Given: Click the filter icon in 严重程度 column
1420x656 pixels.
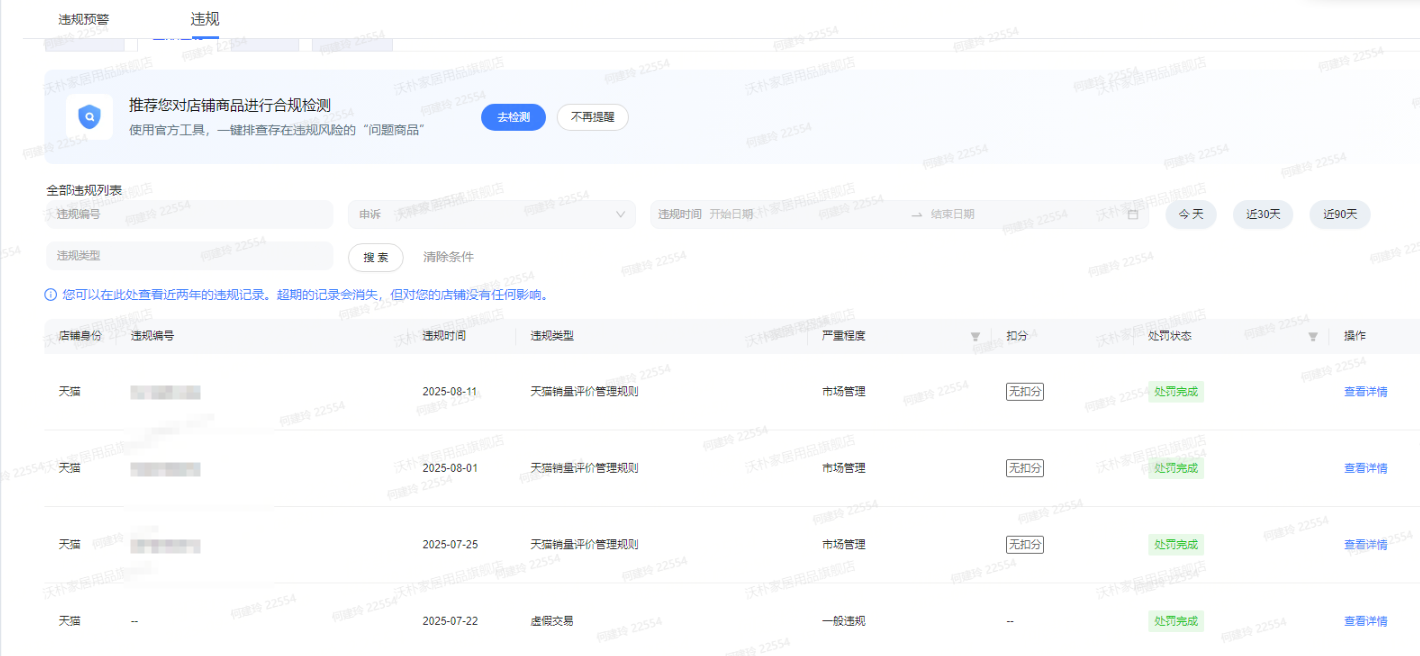Looking at the screenshot, I should pyautogui.click(x=975, y=337).
